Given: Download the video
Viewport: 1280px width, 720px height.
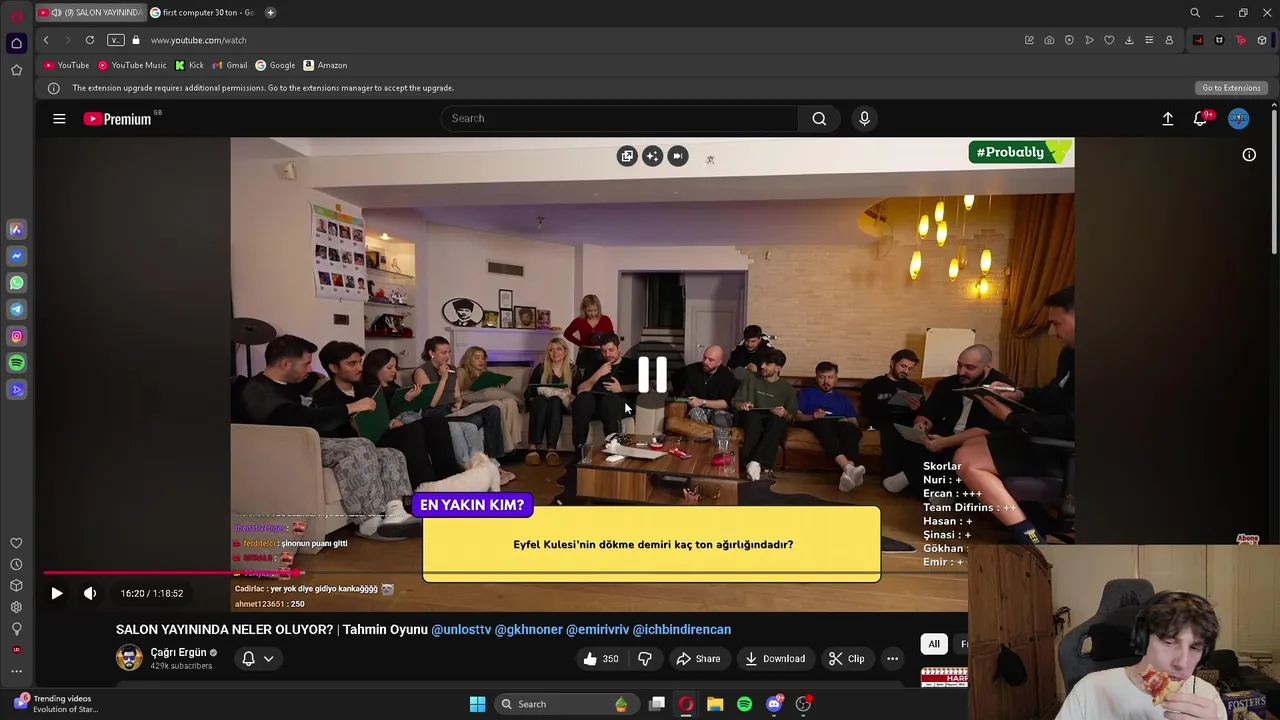Looking at the screenshot, I should (775, 658).
